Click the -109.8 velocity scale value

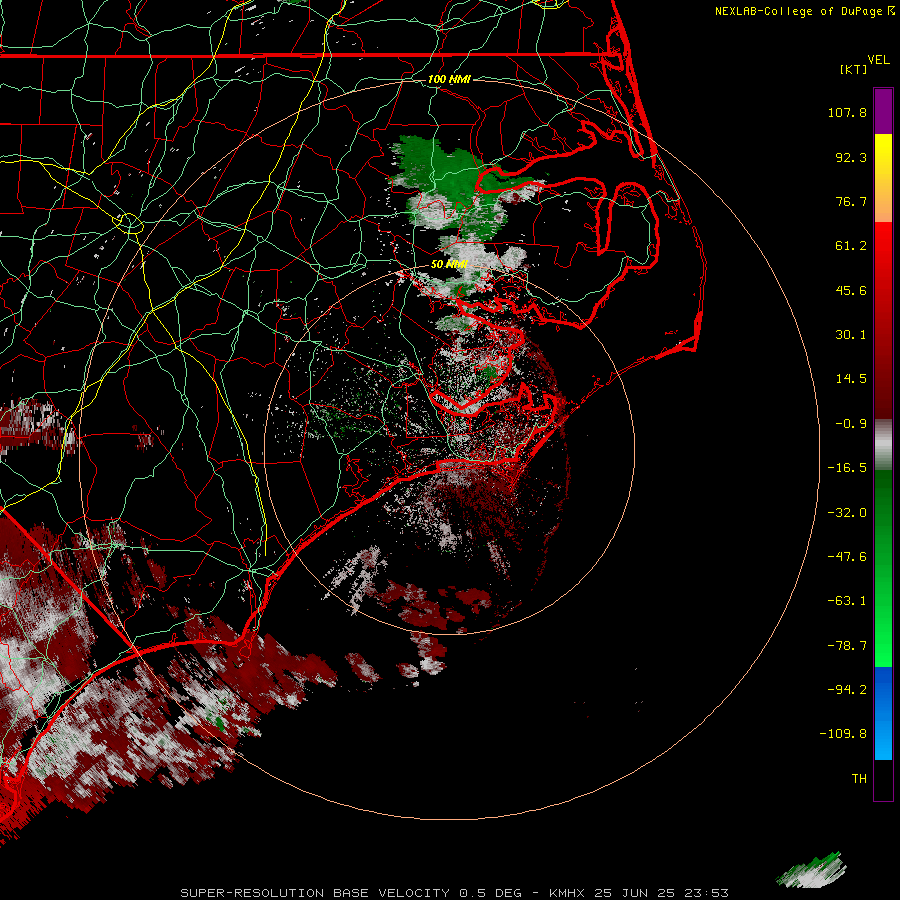(843, 734)
